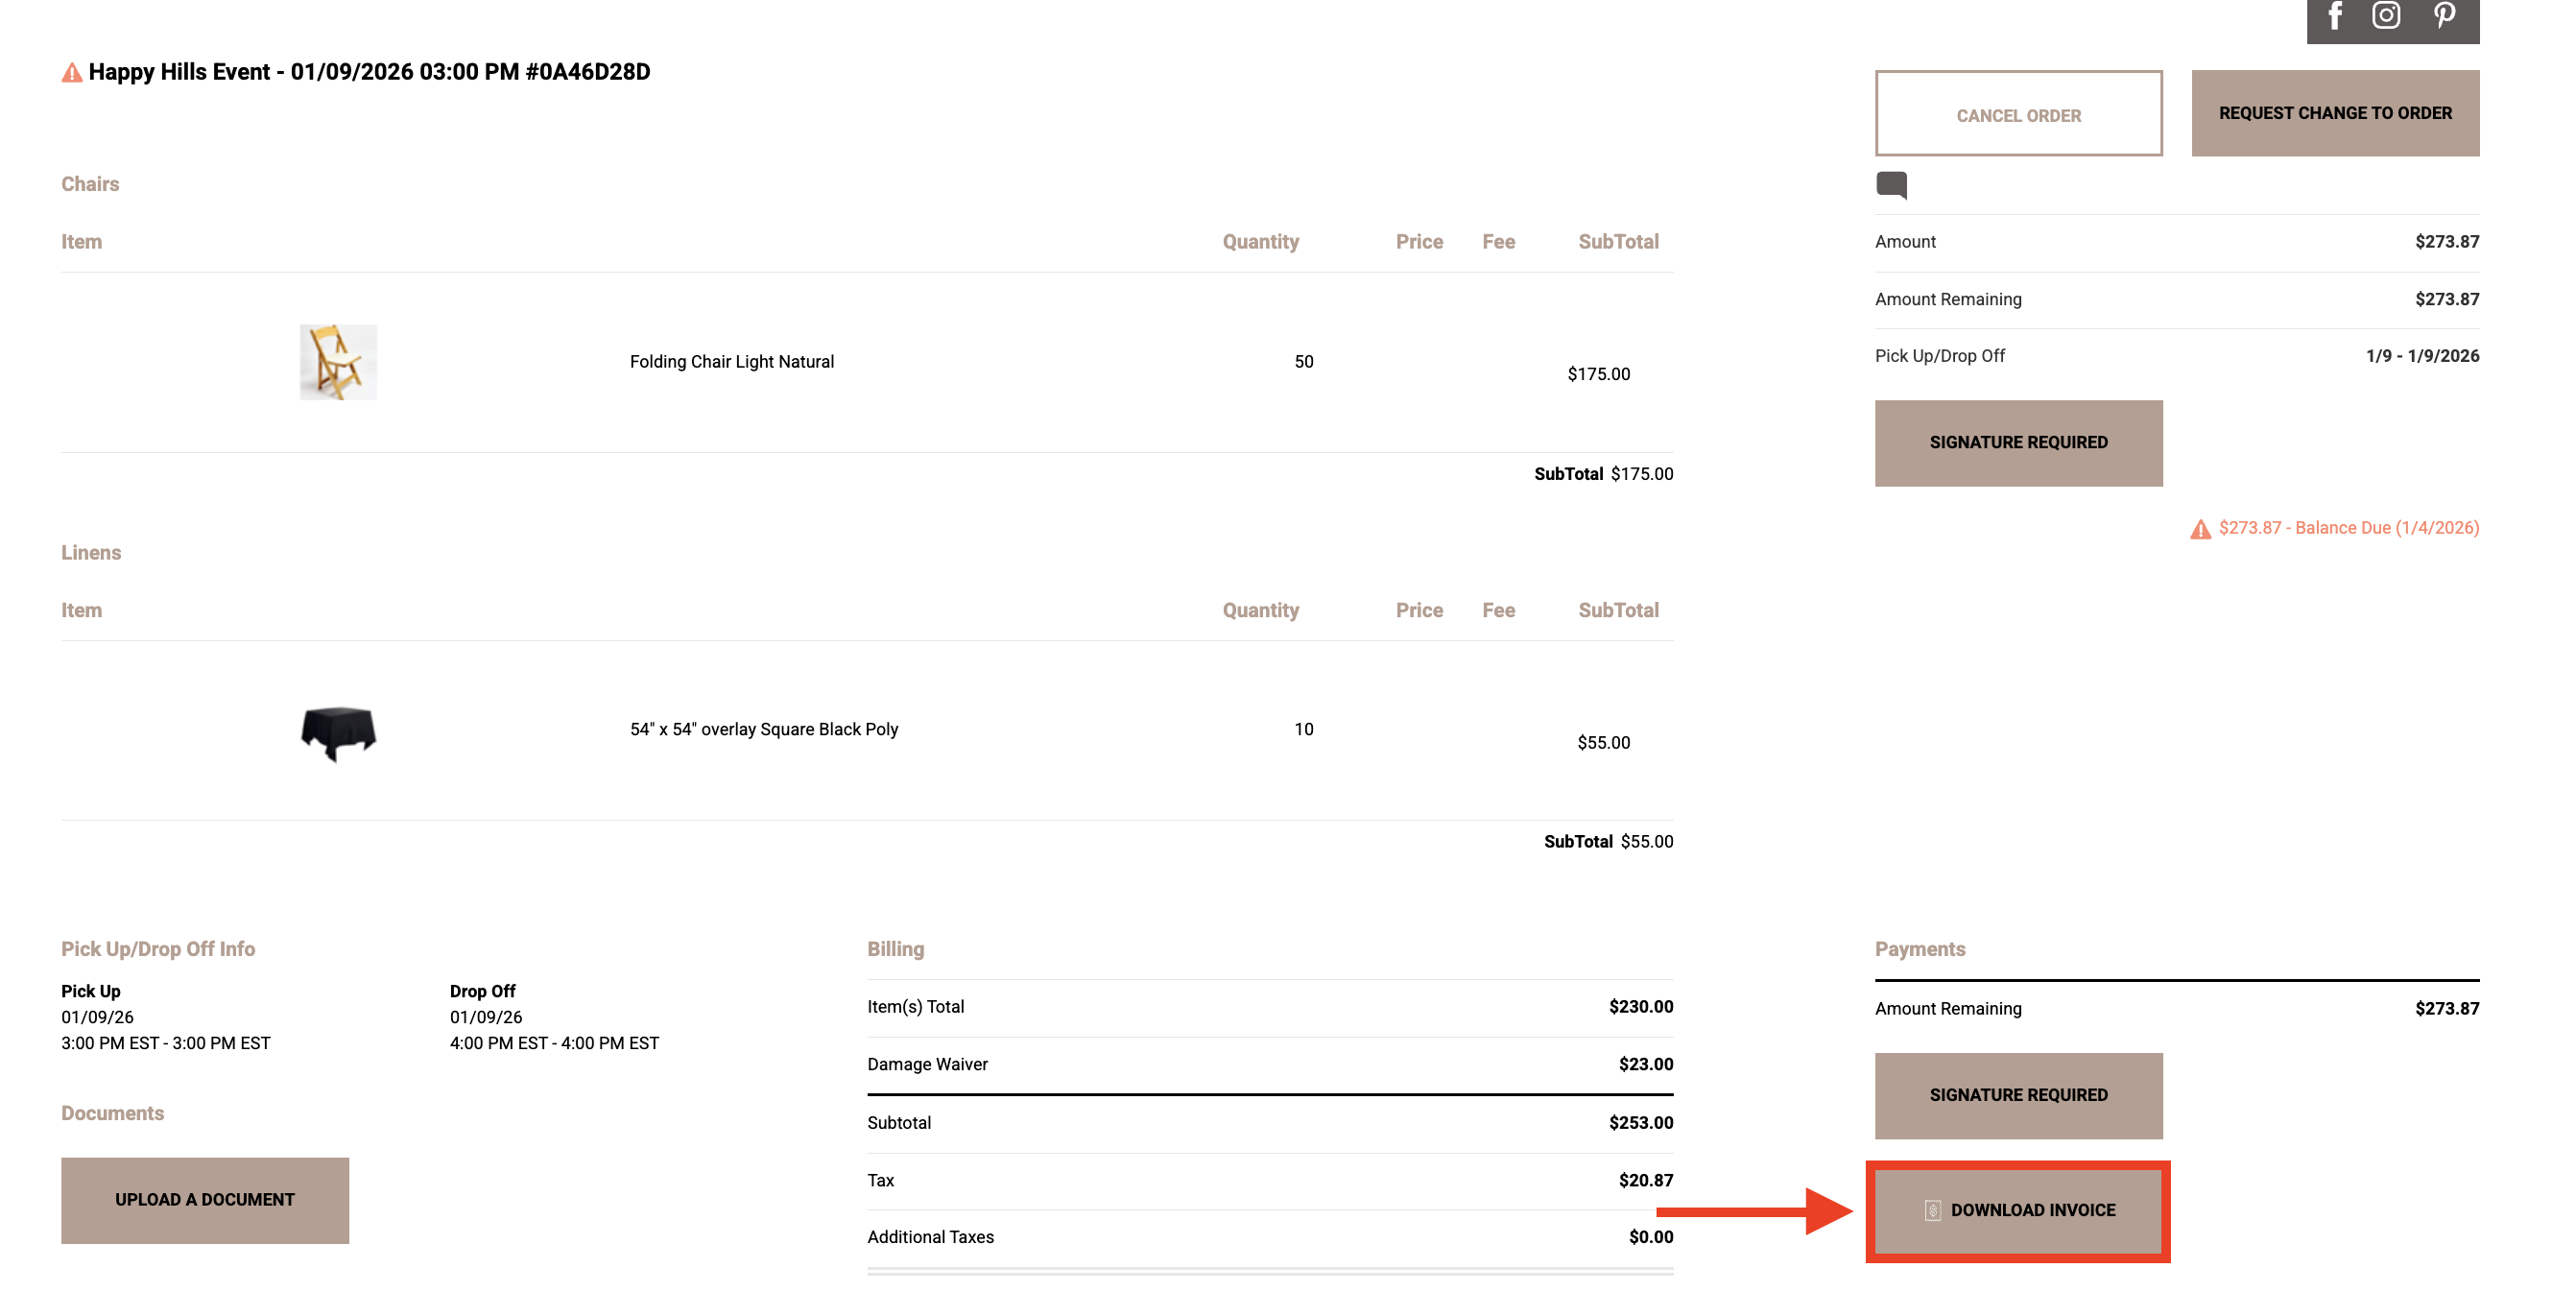
Task: Open the order comments chat bubble icon
Action: [1891, 185]
